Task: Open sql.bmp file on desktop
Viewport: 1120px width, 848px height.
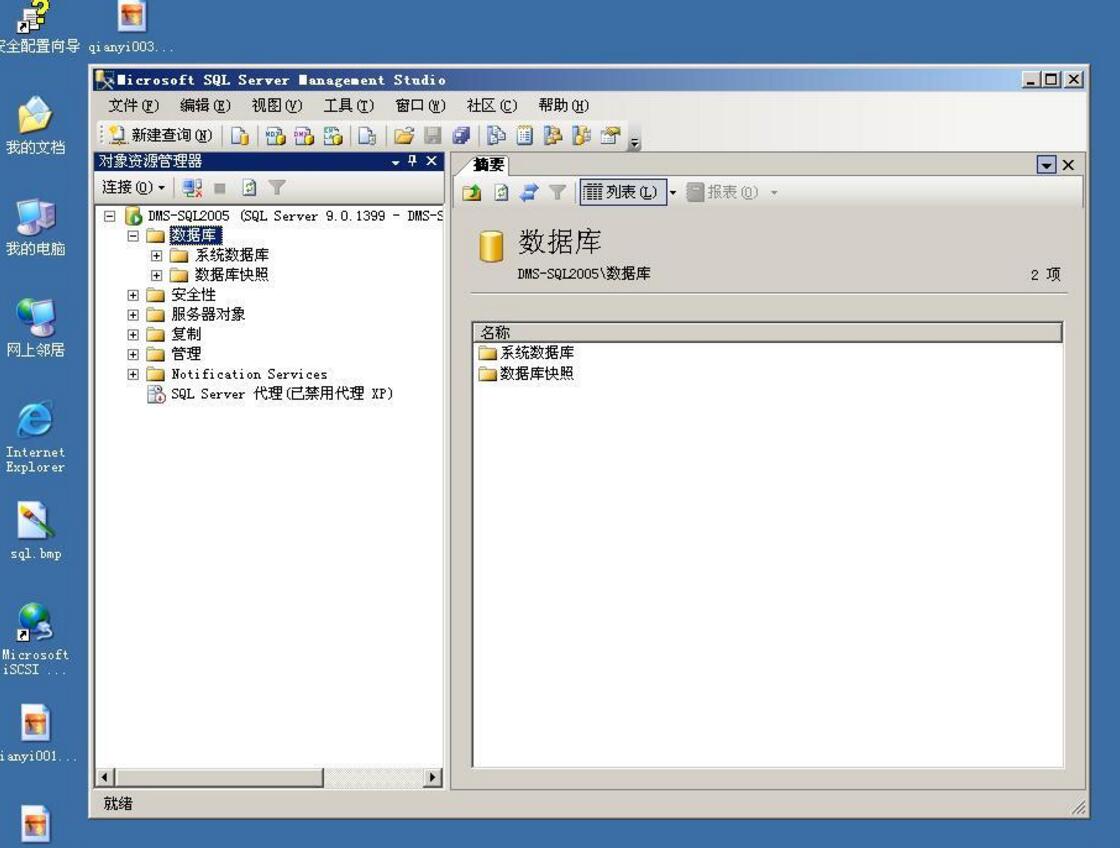Action: coord(35,531)
